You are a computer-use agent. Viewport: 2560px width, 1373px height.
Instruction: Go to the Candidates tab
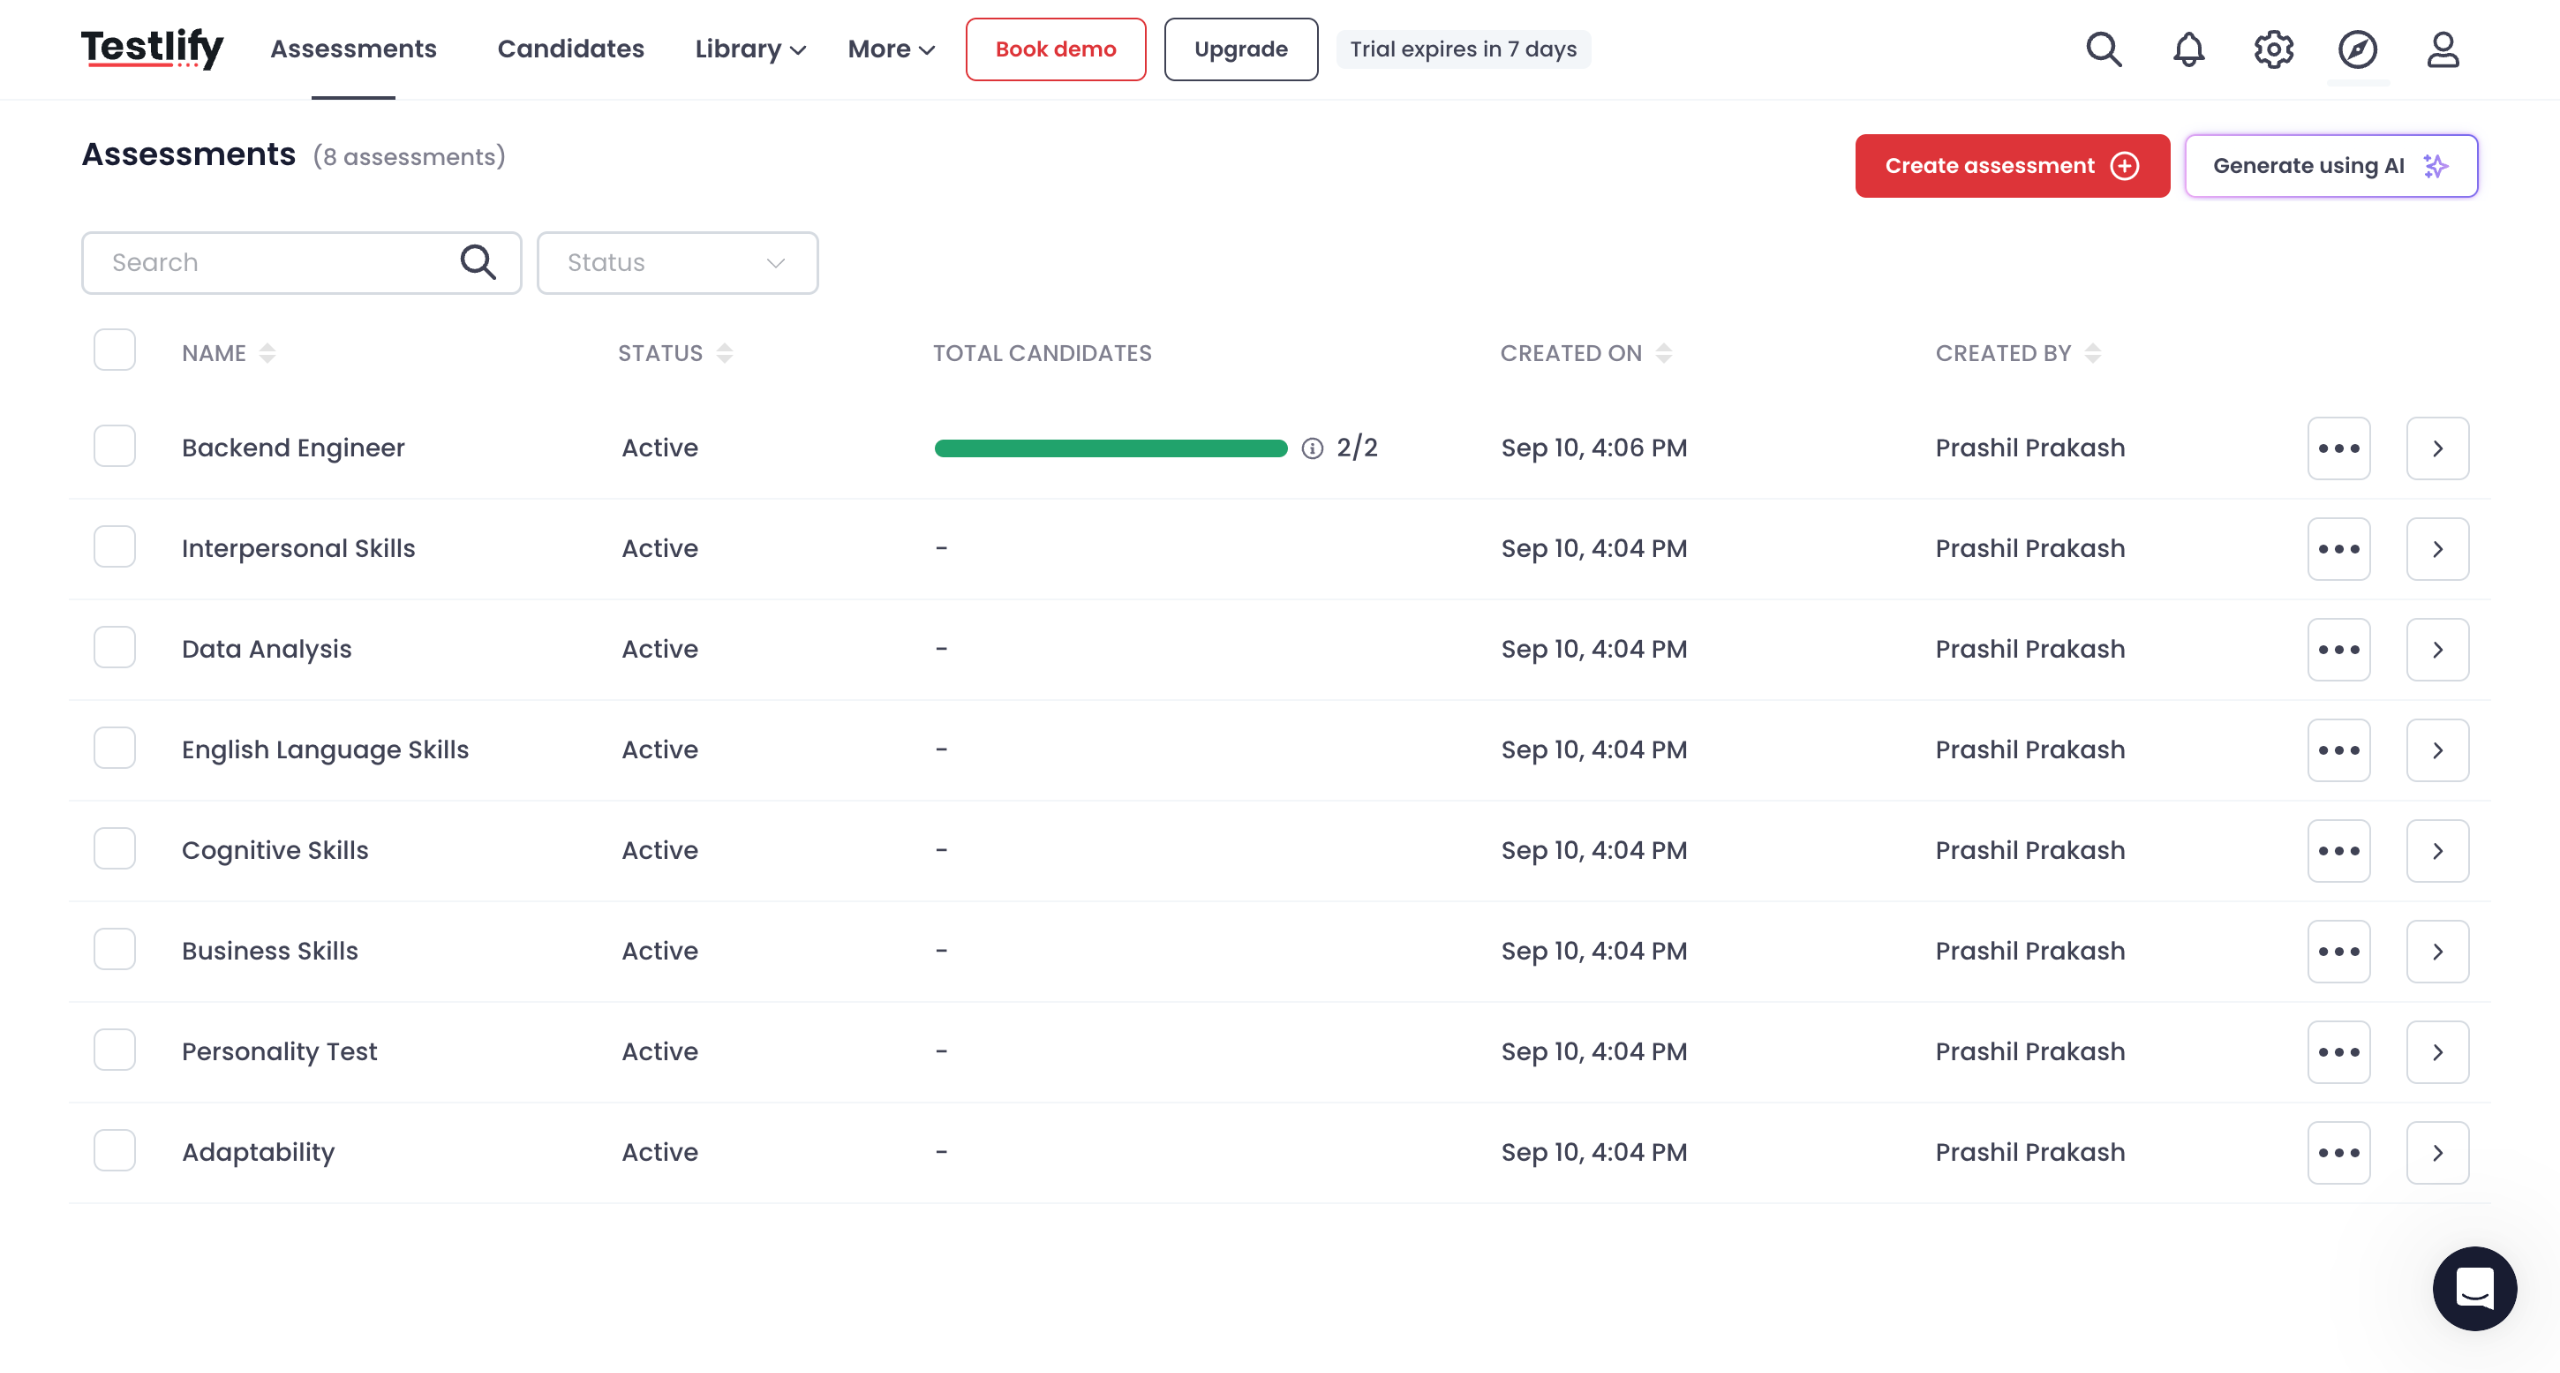570,49
